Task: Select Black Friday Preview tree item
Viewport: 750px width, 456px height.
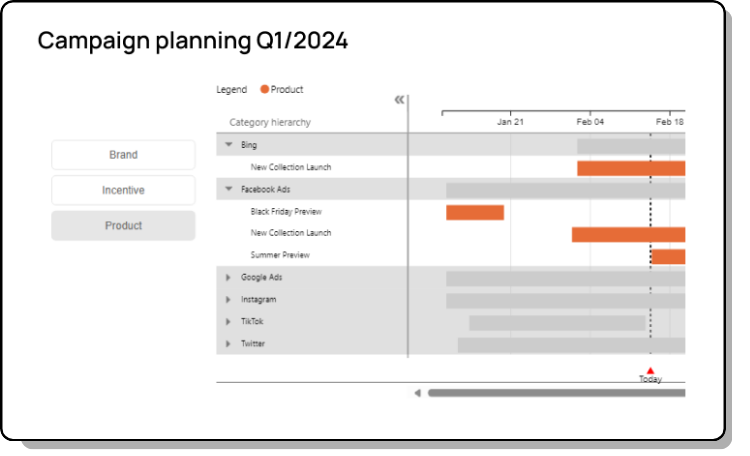Action: click(x=286, y=211)
